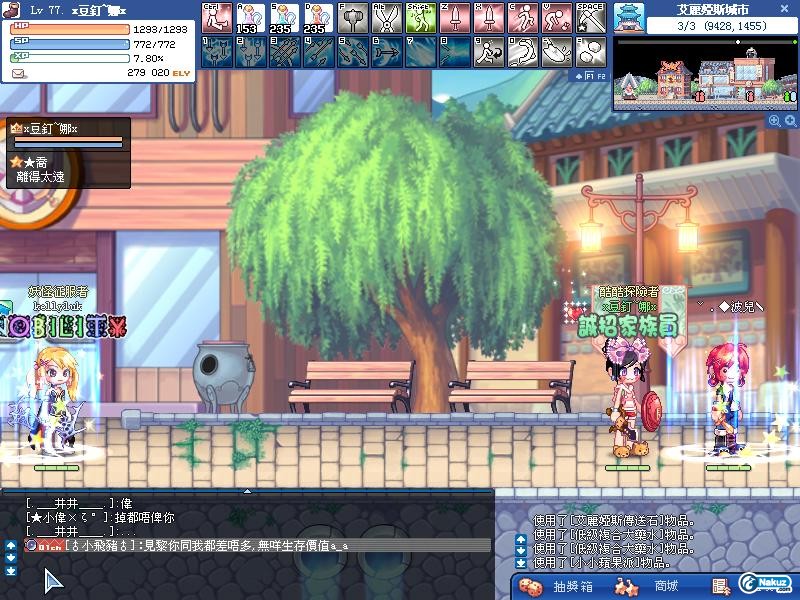Click the cookie lottery icon

(x=531, y=587)
